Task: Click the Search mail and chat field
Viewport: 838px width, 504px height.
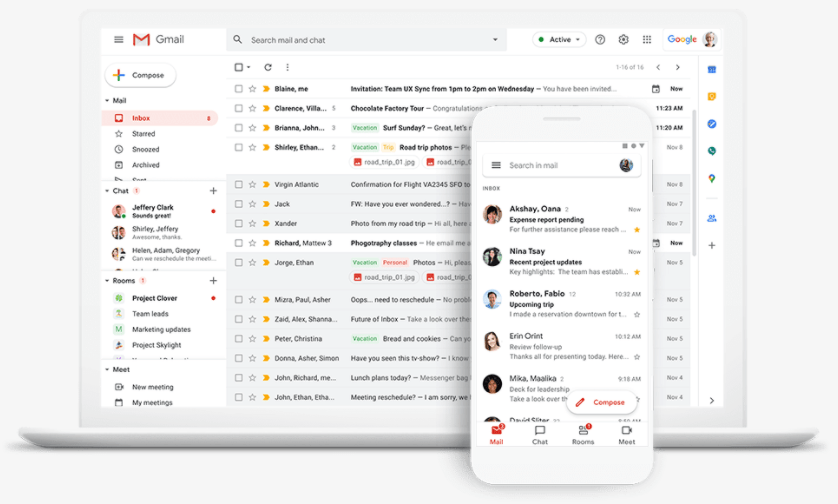Action: coord(366,40)
